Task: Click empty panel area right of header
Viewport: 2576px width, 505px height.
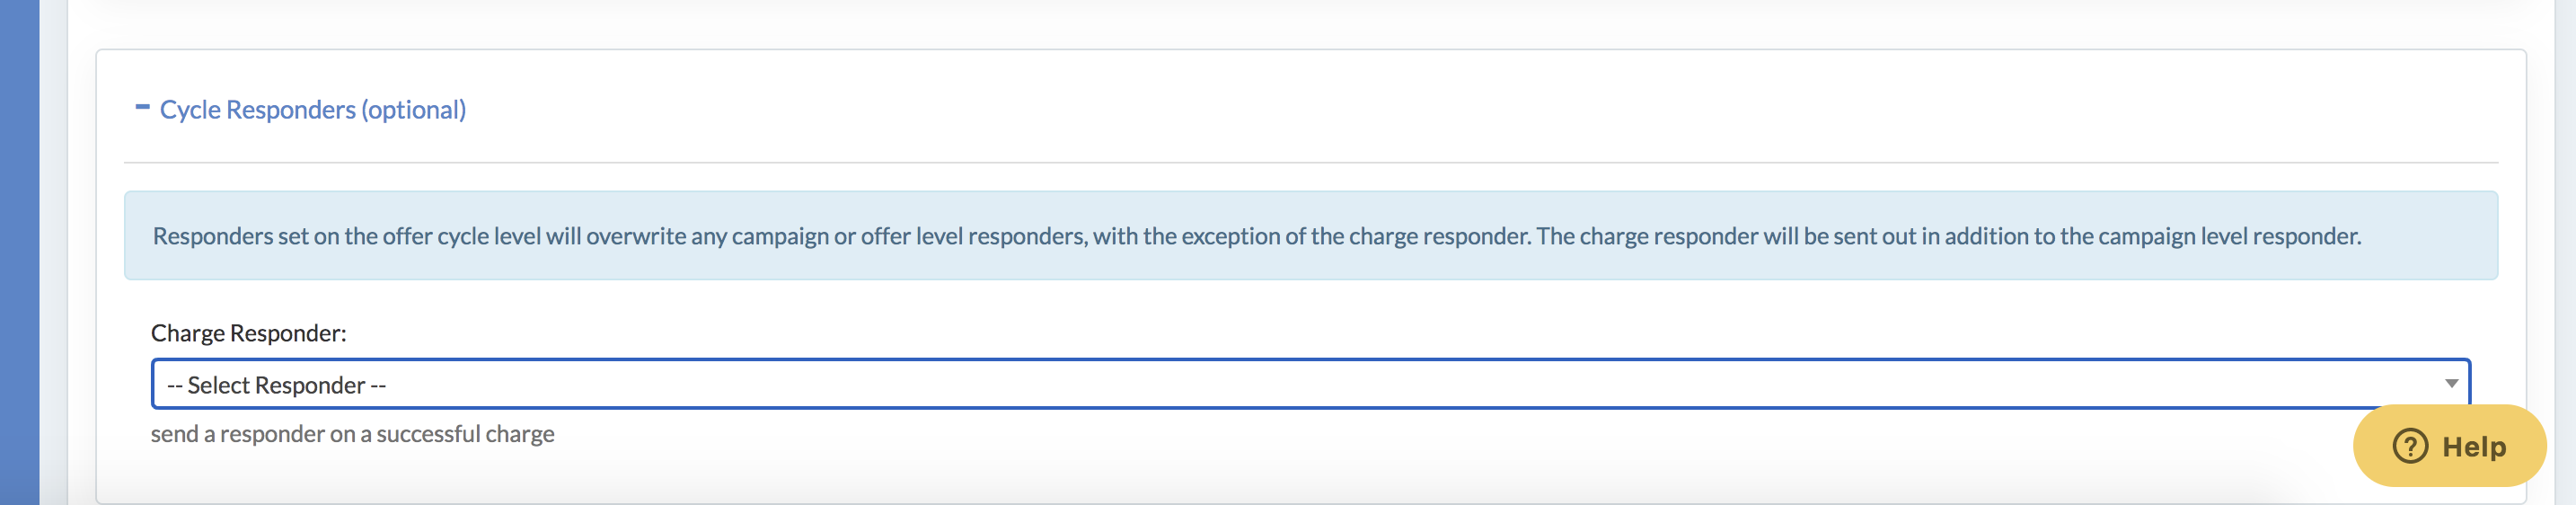Action: (x=1500, y=108)
